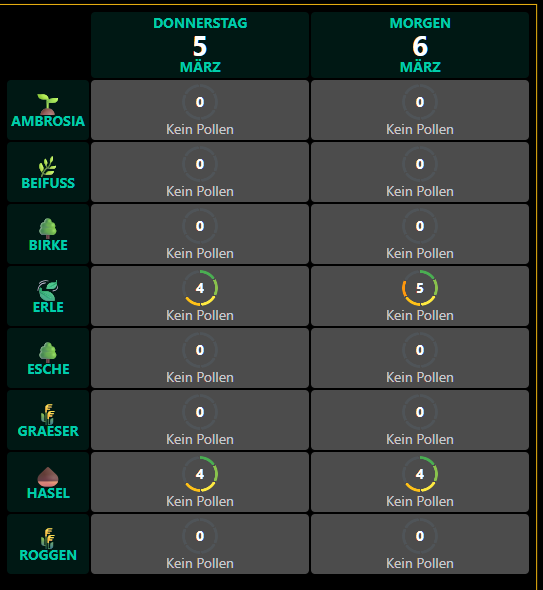Select Hasel gauge showing 4 on Donnerstag
Image resolution: width=543 pixels, height=590 pixels.
tap(200, 474)
